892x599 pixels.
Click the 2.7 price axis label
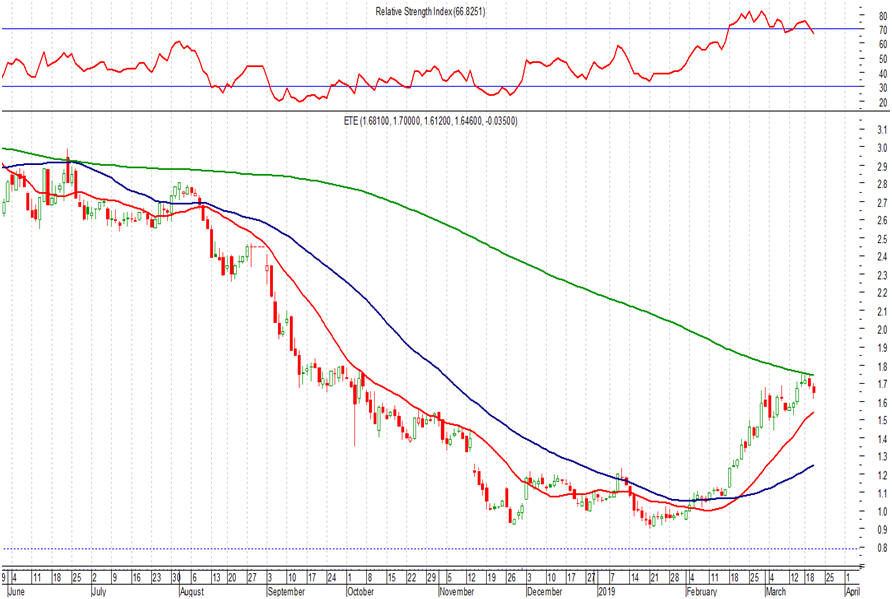click(x=882, y=203)
